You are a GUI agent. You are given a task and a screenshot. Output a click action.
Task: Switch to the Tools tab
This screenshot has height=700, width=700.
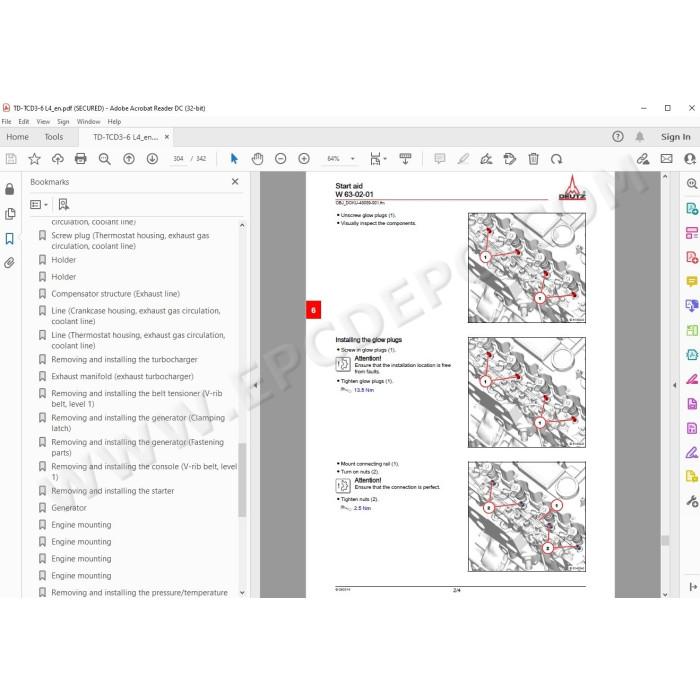54,137
